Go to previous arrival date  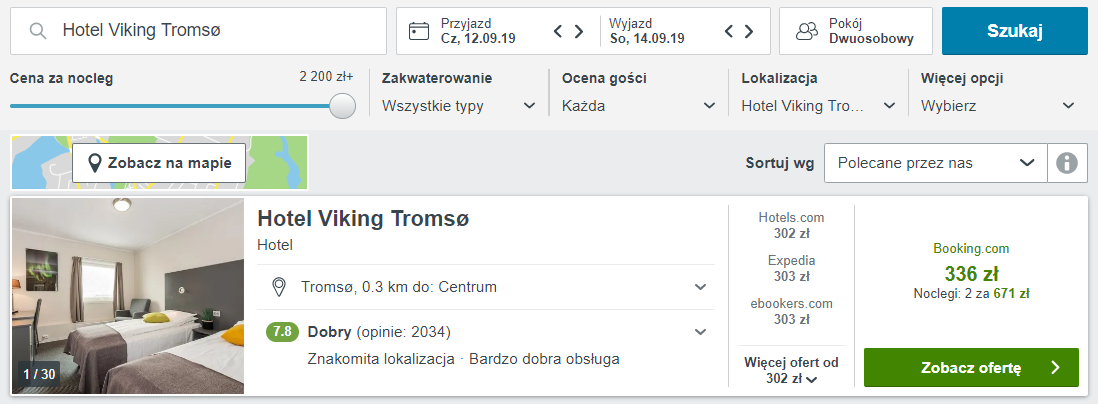tap(559, 31)
